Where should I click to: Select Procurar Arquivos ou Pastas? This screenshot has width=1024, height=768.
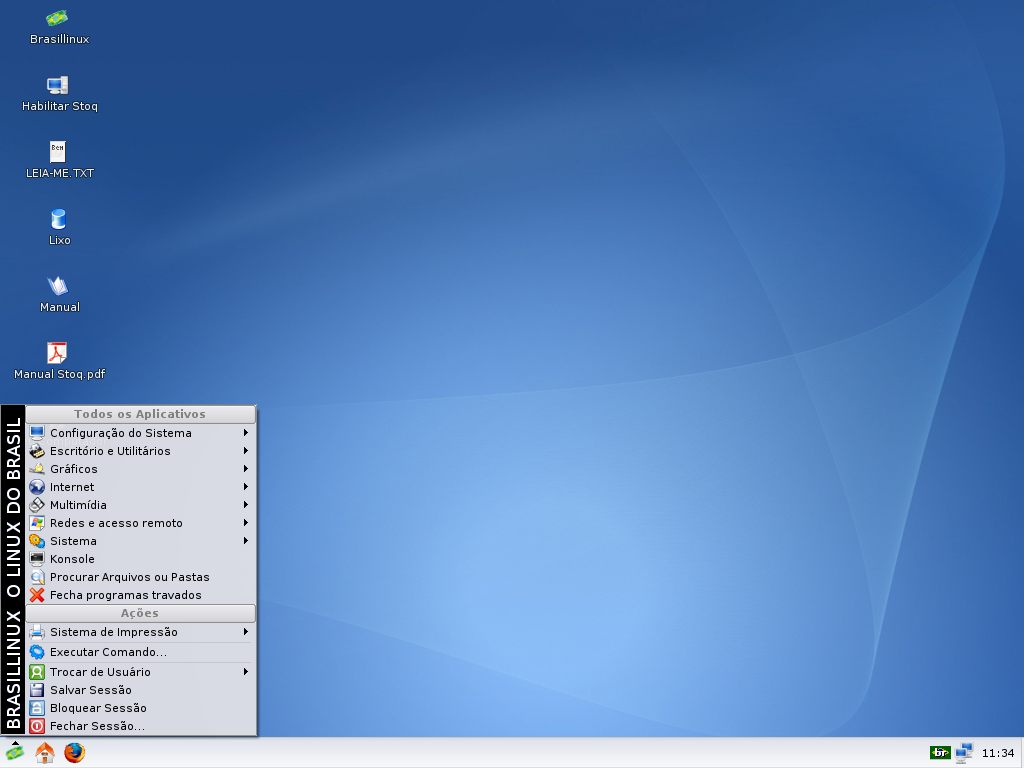(x=140, y=577)
